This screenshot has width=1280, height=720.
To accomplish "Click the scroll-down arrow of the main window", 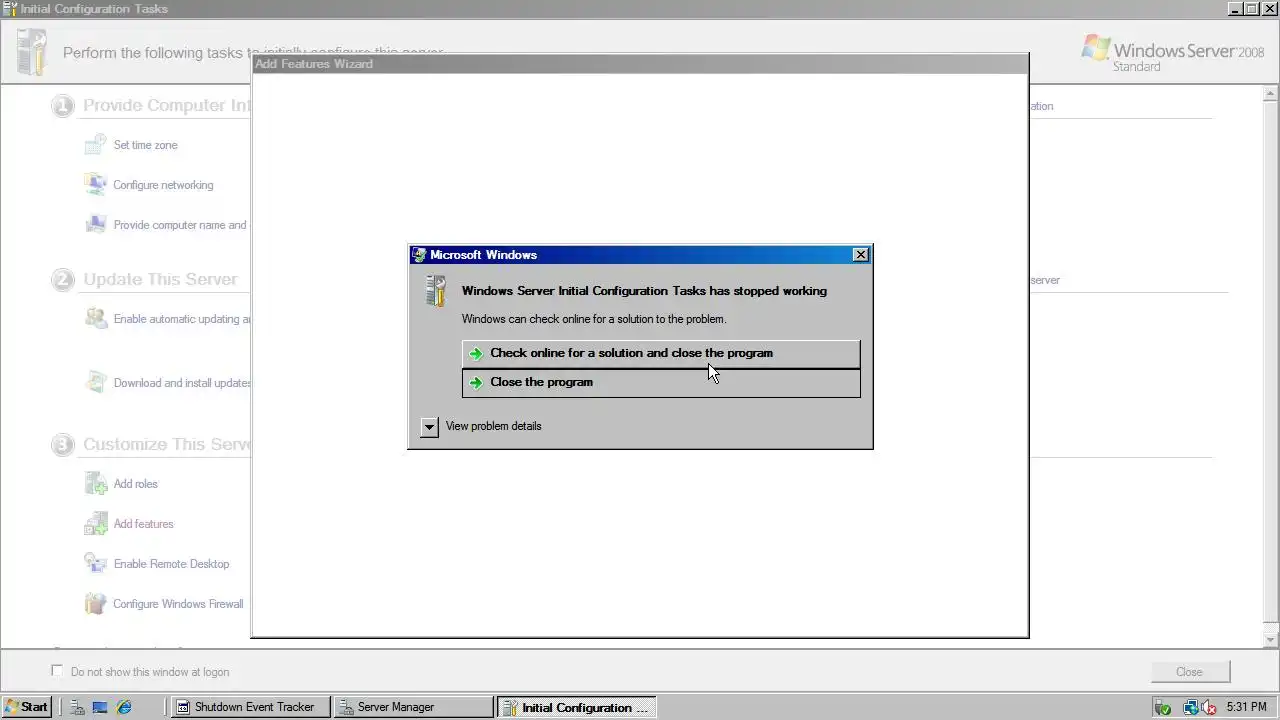I will point(1271,640).
